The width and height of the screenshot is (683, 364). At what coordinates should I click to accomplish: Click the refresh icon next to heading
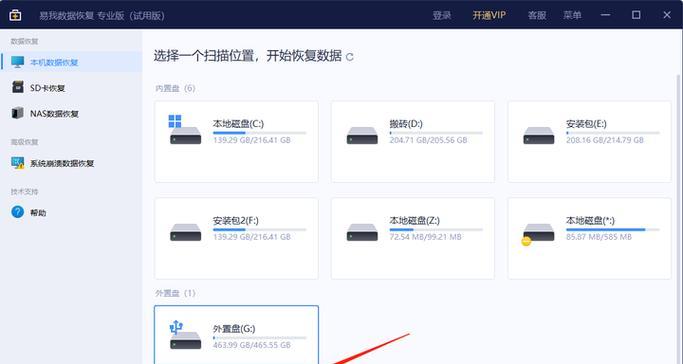pyautogui.click(x=349, y=57)
